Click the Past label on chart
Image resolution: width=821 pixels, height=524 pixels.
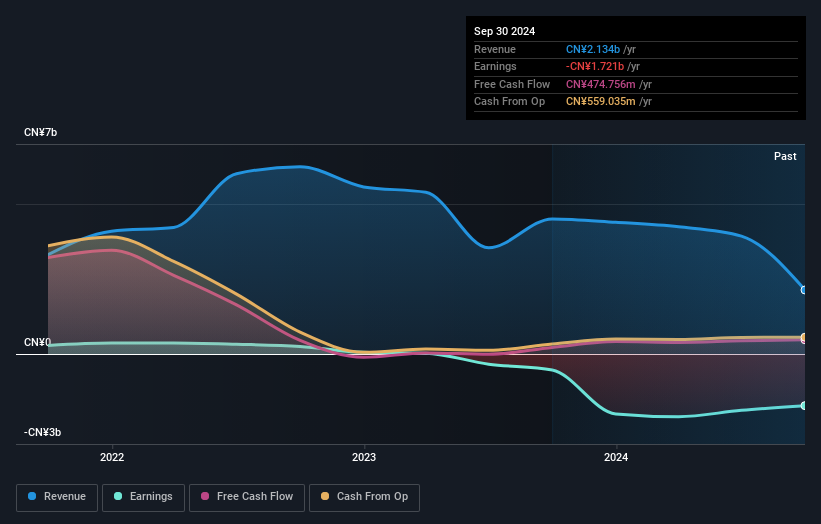pos(785,157)
